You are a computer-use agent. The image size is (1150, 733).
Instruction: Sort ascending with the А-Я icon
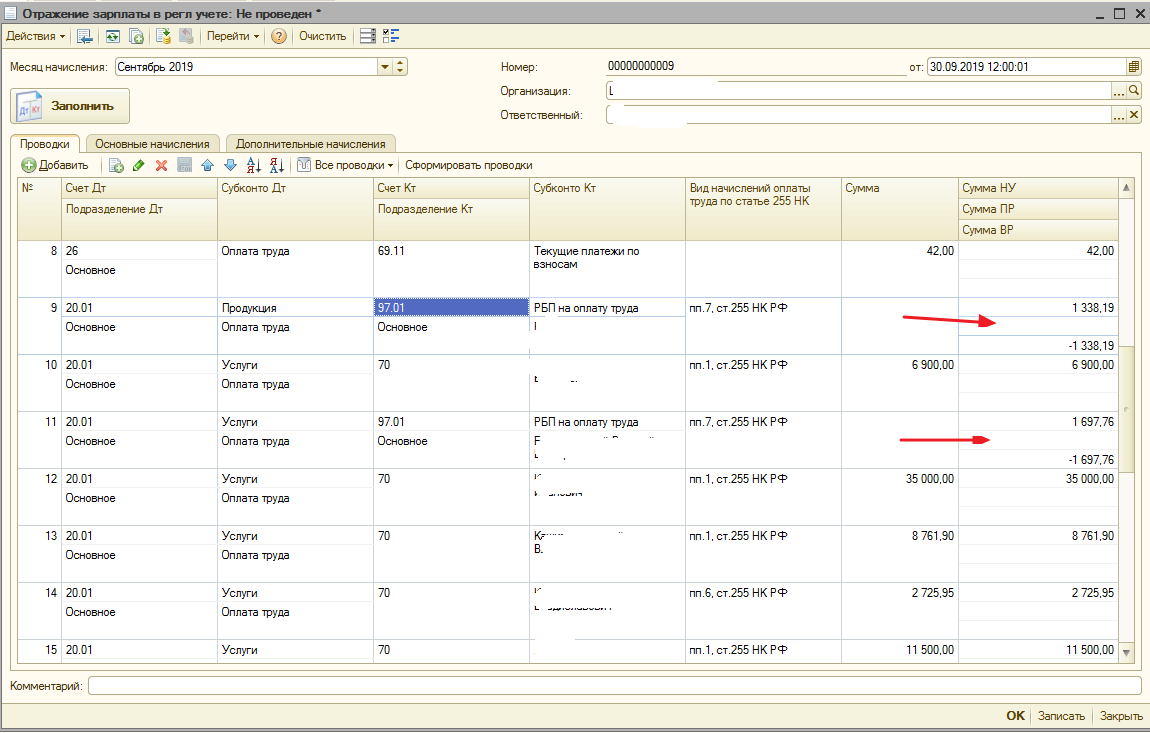tap(253, 165)
